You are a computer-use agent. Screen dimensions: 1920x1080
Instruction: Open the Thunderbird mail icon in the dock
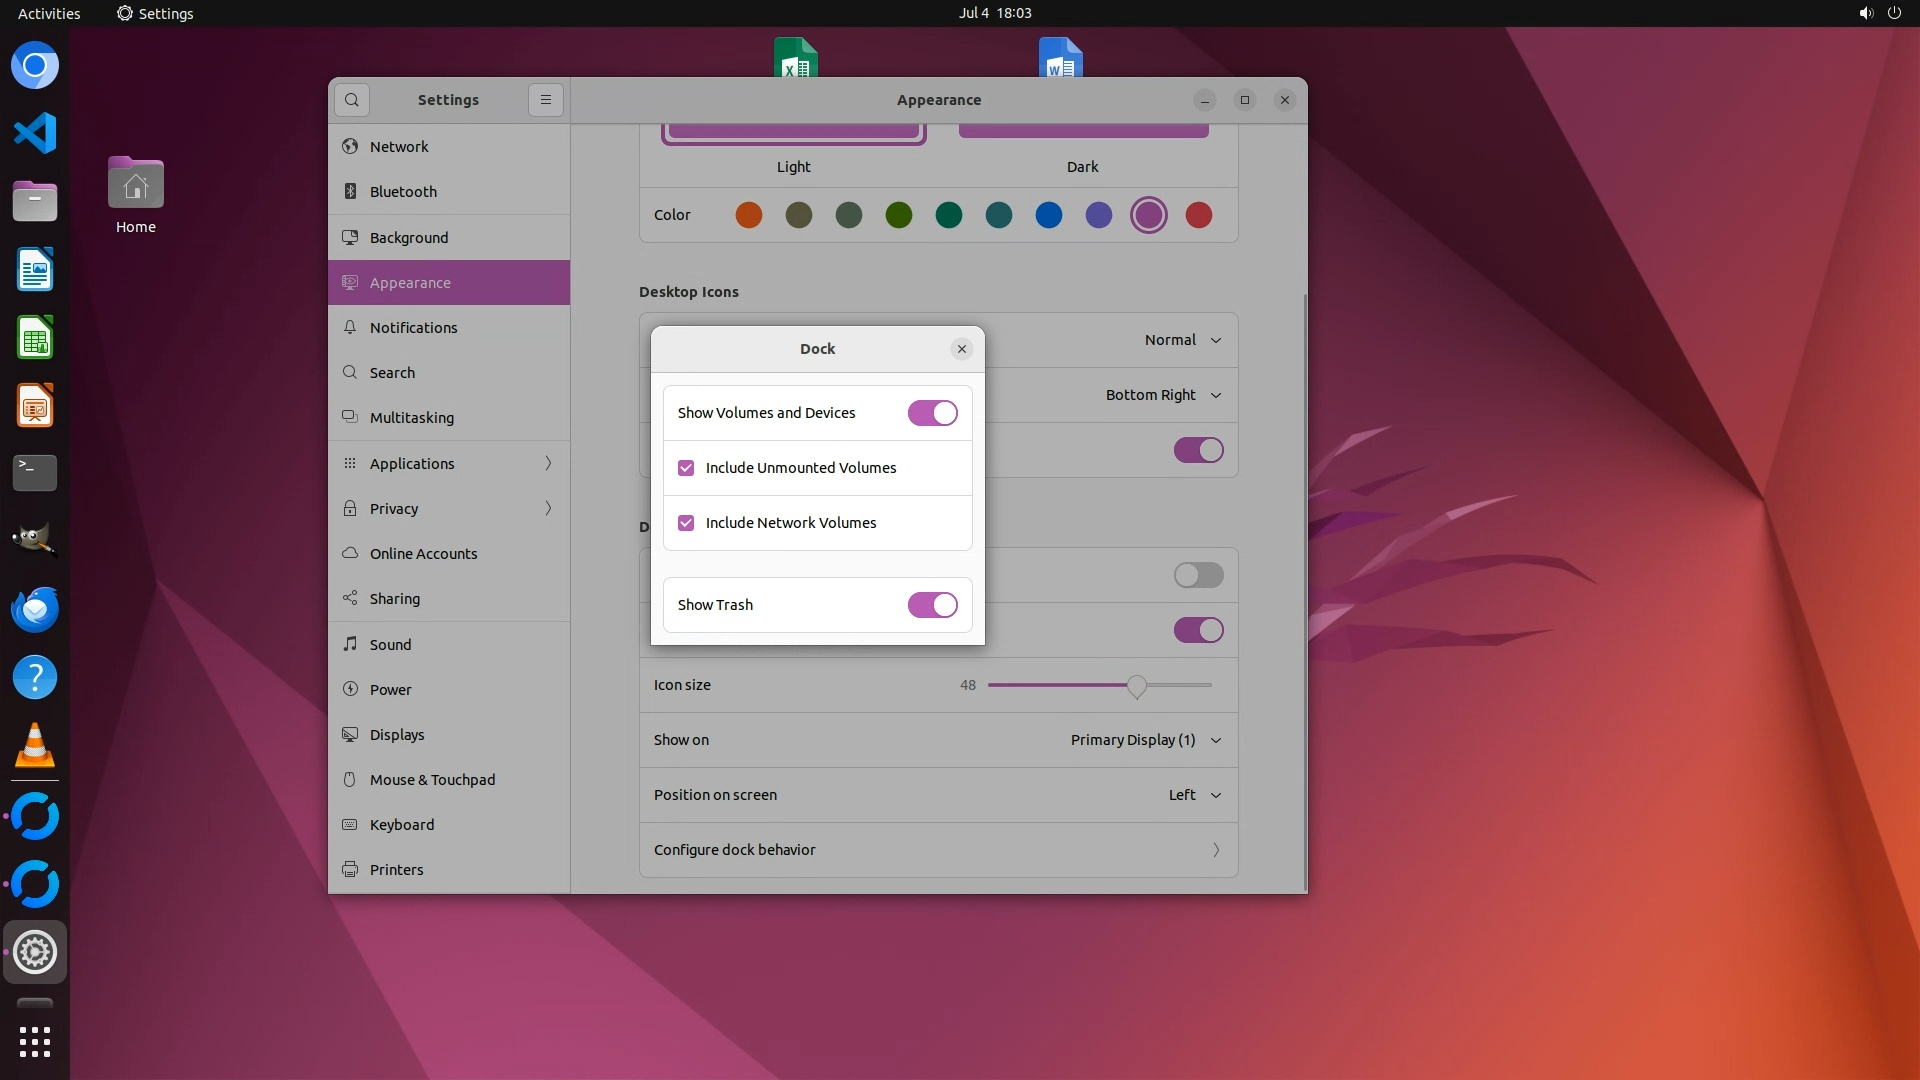(x=35, y=609)
